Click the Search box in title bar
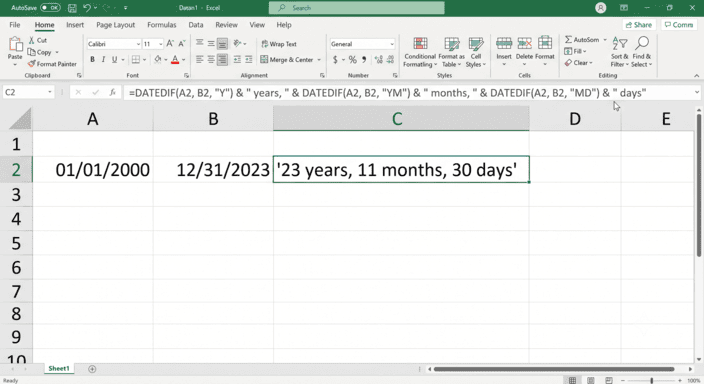Viewport: 704px width, 384px height. pos(356,8)
